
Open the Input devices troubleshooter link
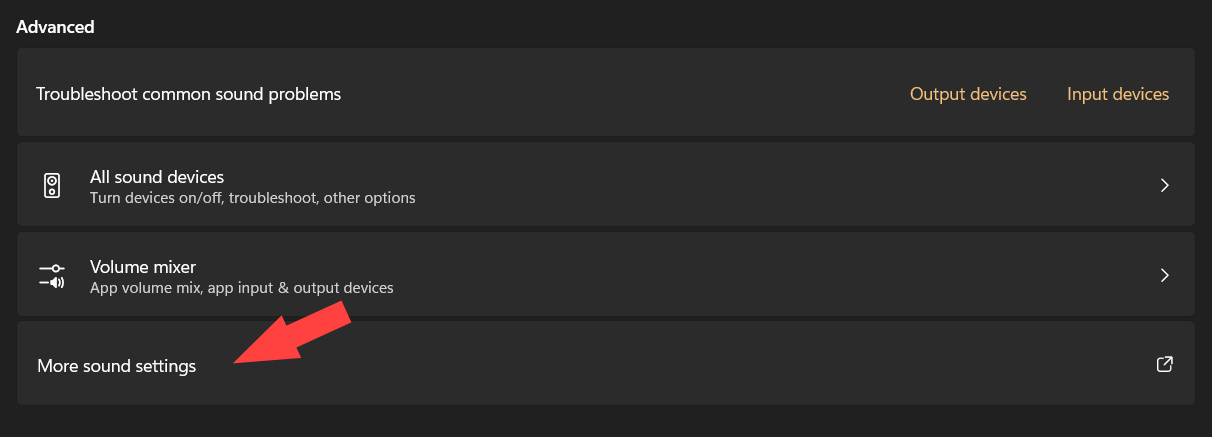point(1117,94)
